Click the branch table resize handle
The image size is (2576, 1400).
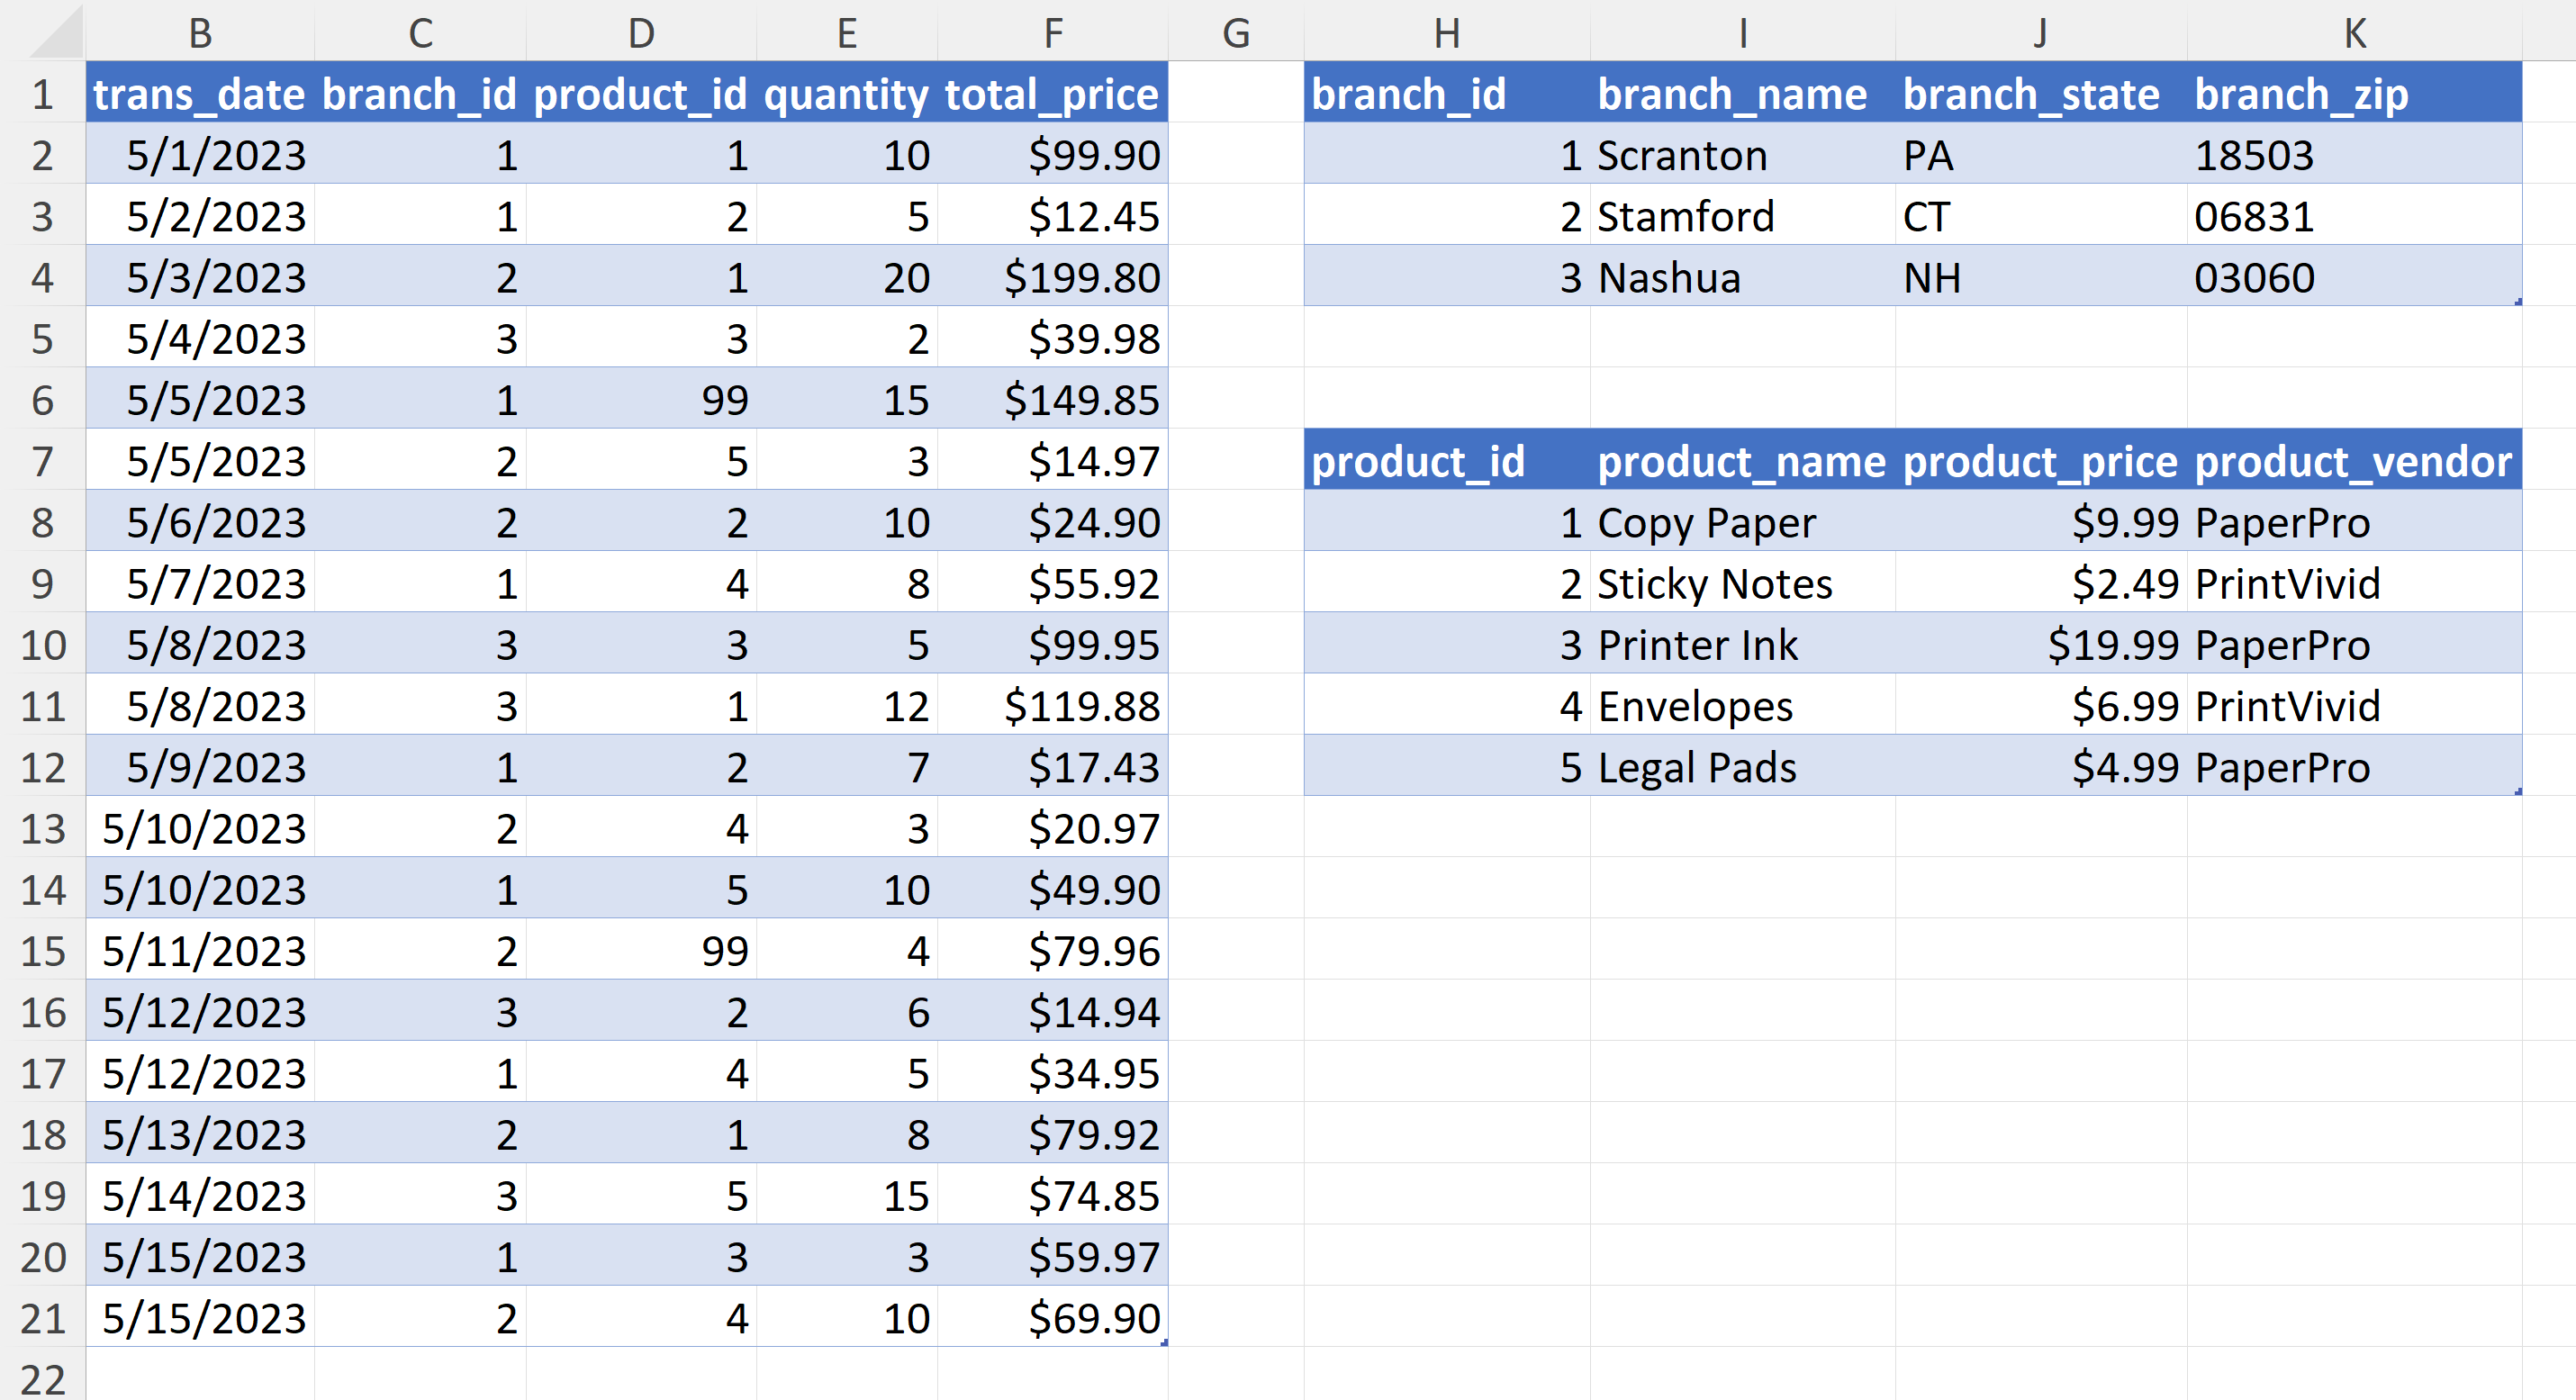pos(2517,301)
